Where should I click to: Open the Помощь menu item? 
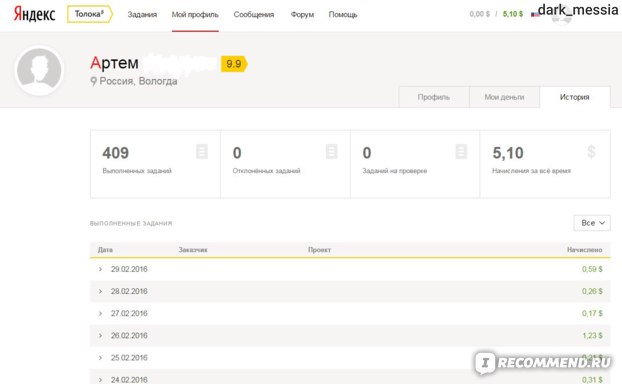tap(343, 15)
